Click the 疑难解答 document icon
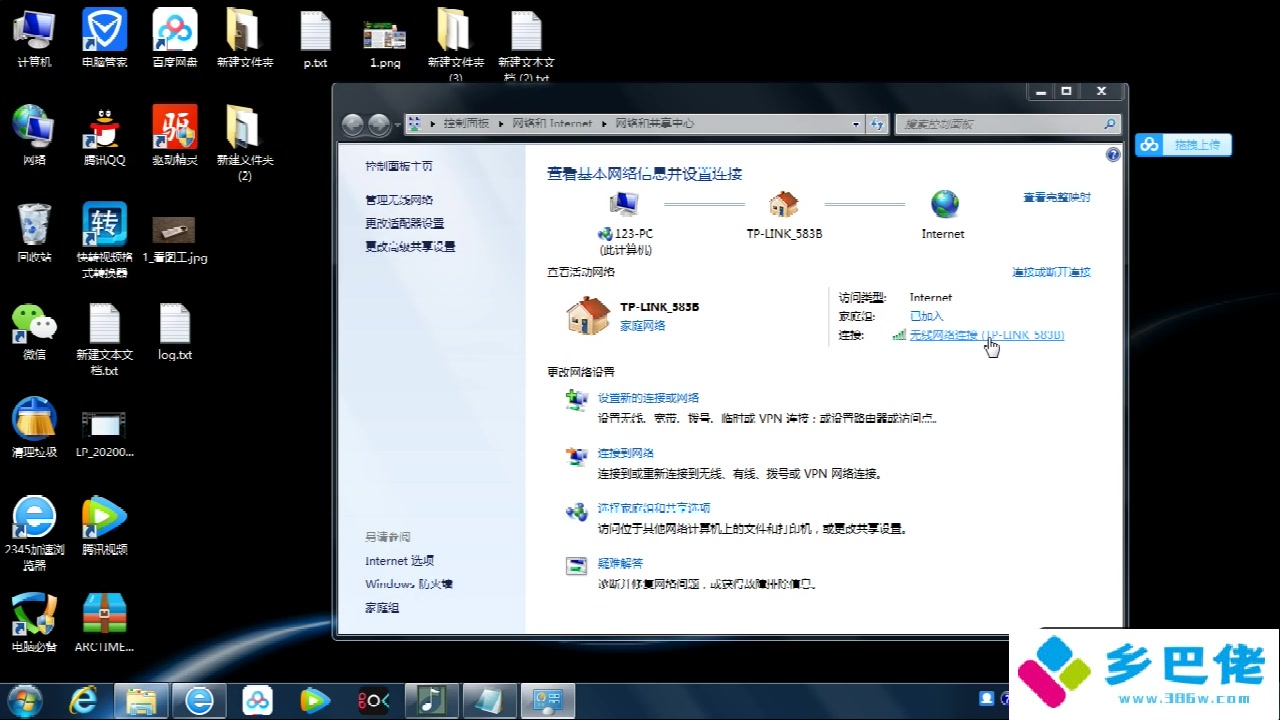This screenshot has width=1280, height=720. click(576, 565)
